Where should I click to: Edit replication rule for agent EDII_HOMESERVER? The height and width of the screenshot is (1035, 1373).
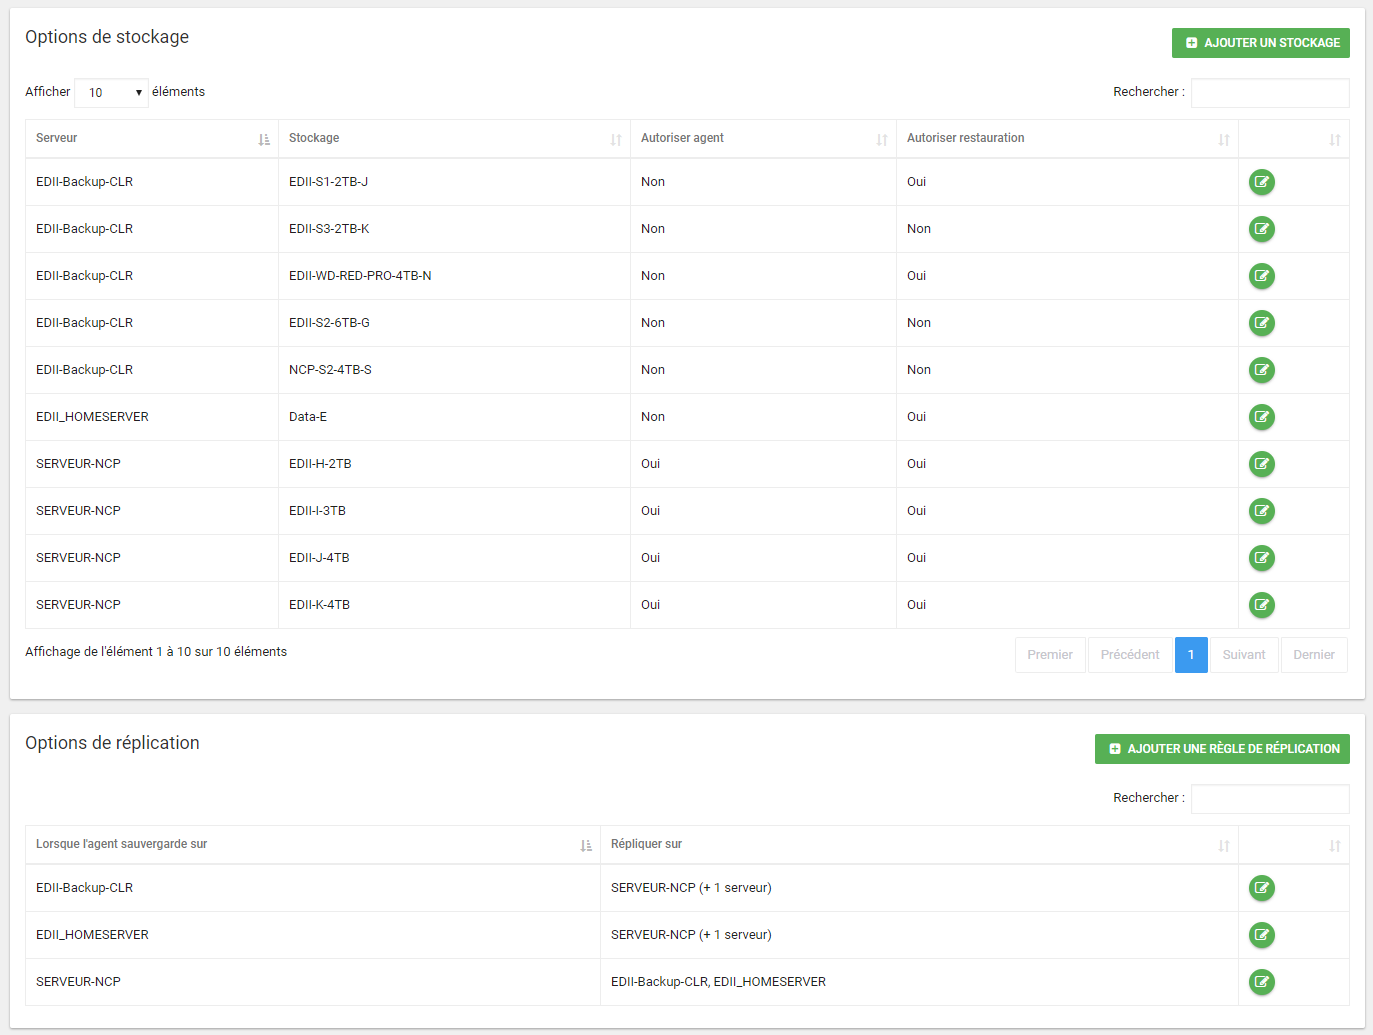pyautogui.click(x=1262, y=935)
